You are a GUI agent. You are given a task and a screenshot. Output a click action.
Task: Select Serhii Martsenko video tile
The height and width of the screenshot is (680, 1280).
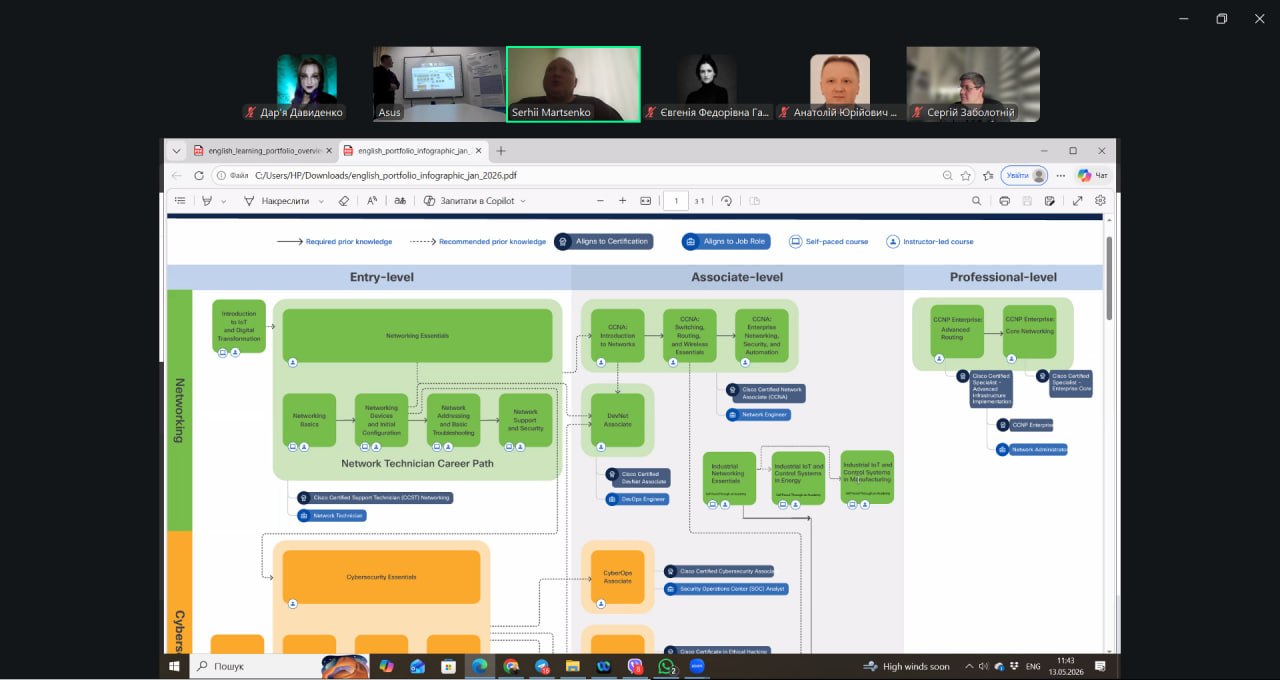(x=573, y=84)
